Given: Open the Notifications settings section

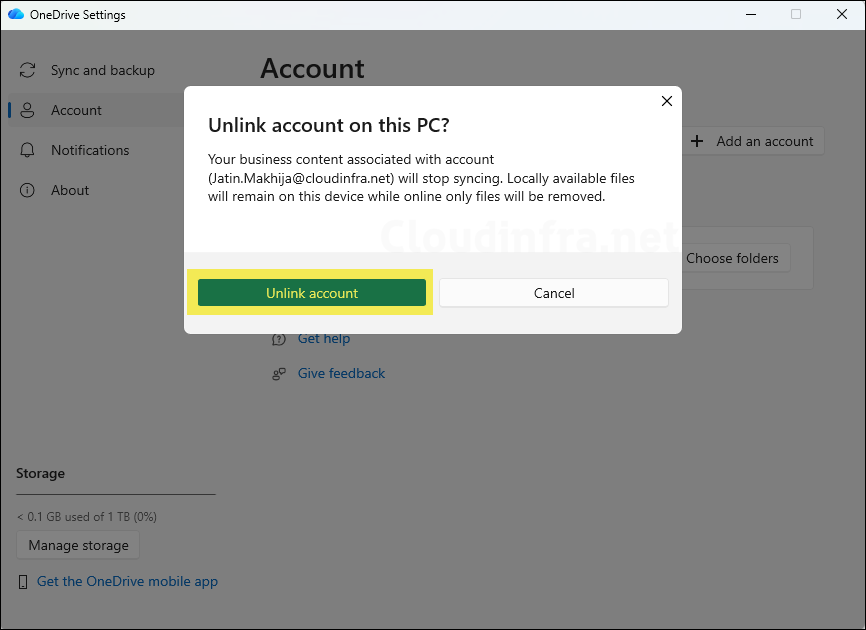Looking at the screenshot, I should tap(91, 150).
